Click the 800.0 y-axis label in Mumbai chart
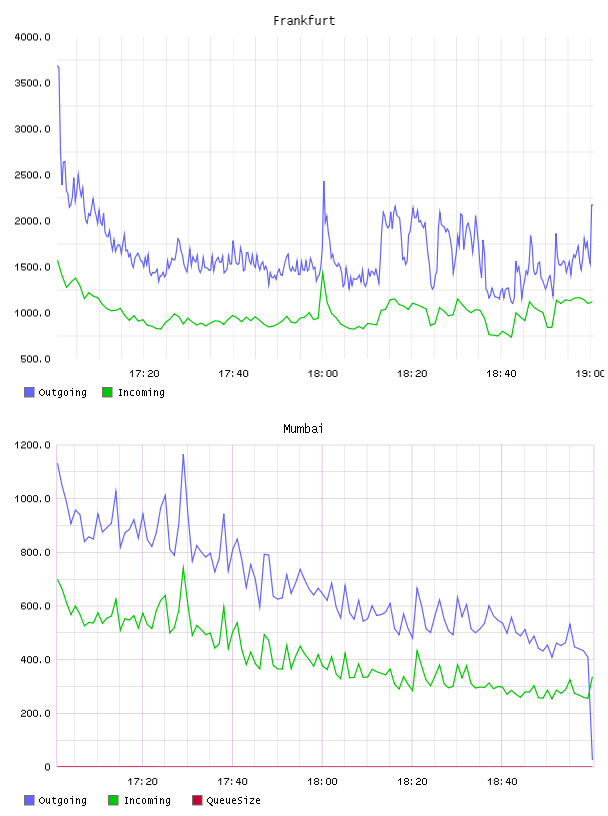This screenshot has width=608, height=816. (x=35, y=552)
